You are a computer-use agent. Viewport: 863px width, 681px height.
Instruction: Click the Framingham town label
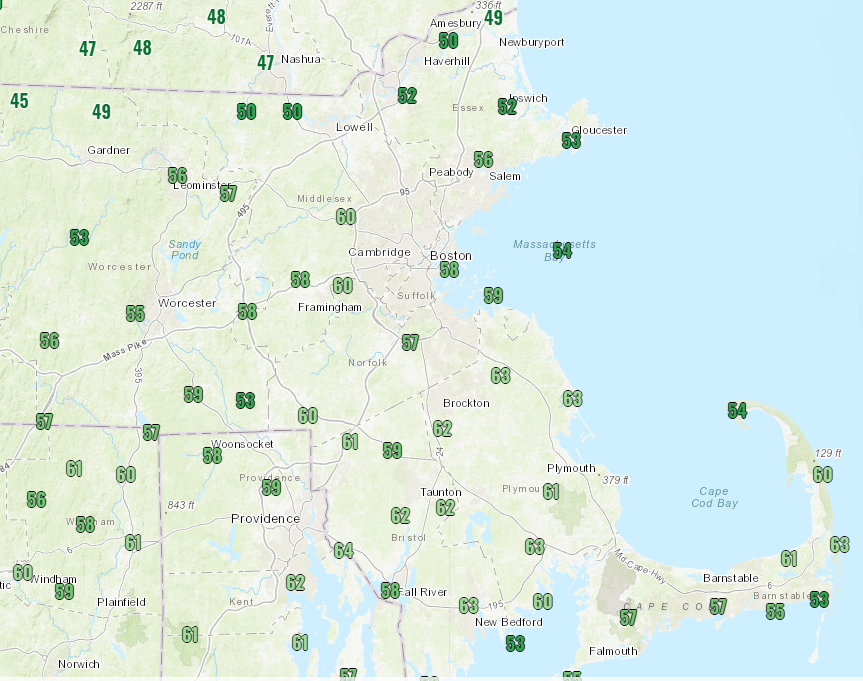pos(330,307)
